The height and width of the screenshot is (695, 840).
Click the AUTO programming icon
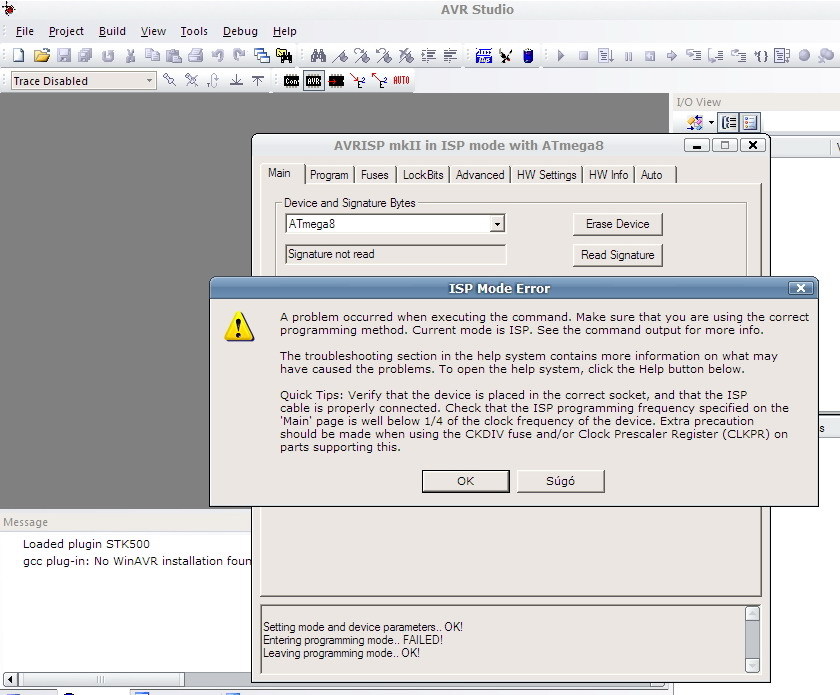[x=401, y=80]
